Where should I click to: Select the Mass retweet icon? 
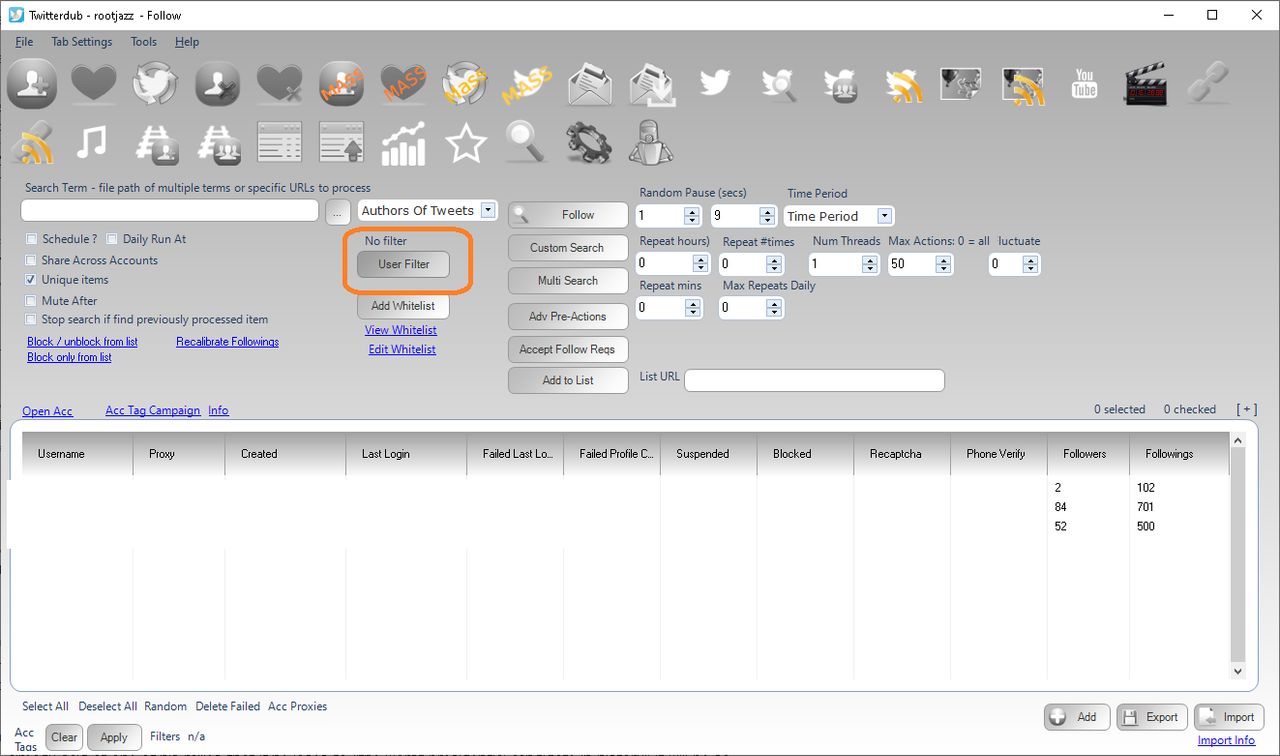[x=466, y=84]
